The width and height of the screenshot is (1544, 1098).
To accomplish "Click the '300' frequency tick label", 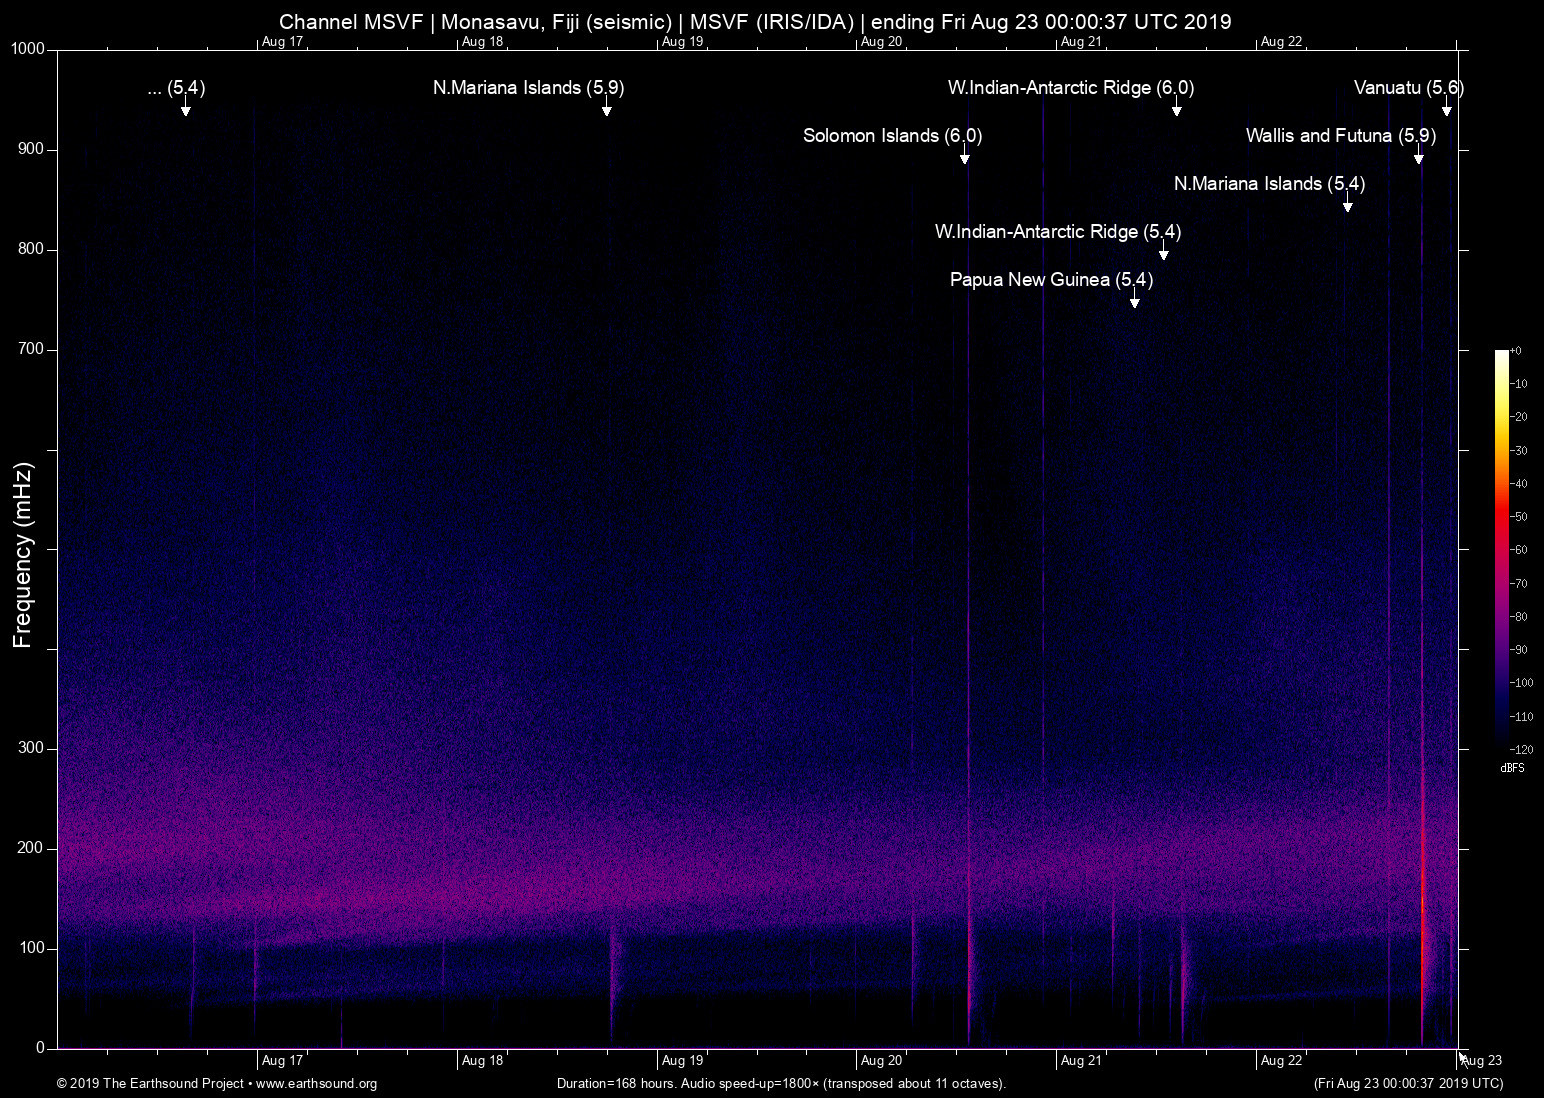I will pos(32,748).
